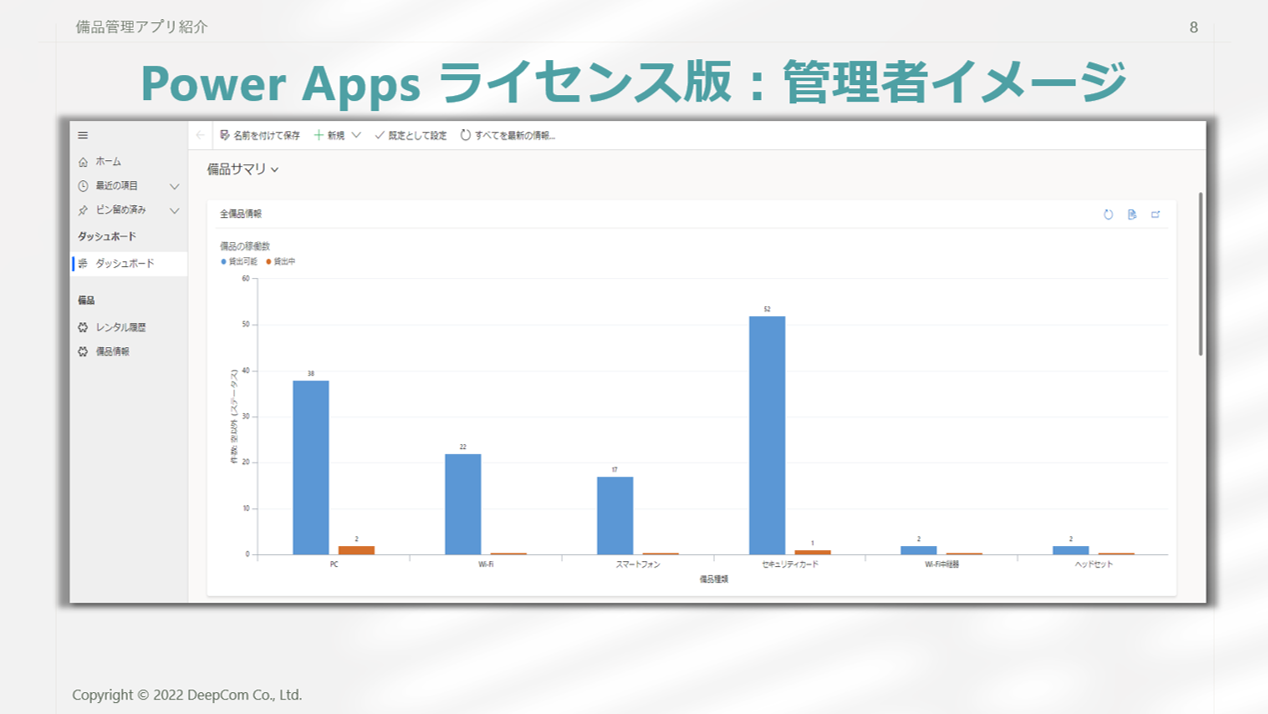
Task: Open the dropdown arrow next to 新規
Action: coord(356,135)
